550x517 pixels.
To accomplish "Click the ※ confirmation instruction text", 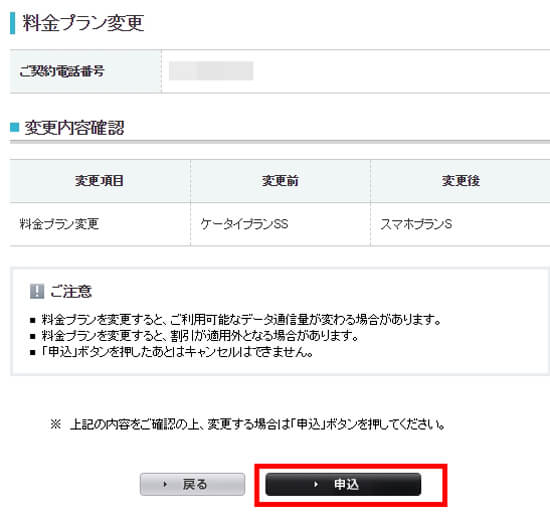I will 247,425.
